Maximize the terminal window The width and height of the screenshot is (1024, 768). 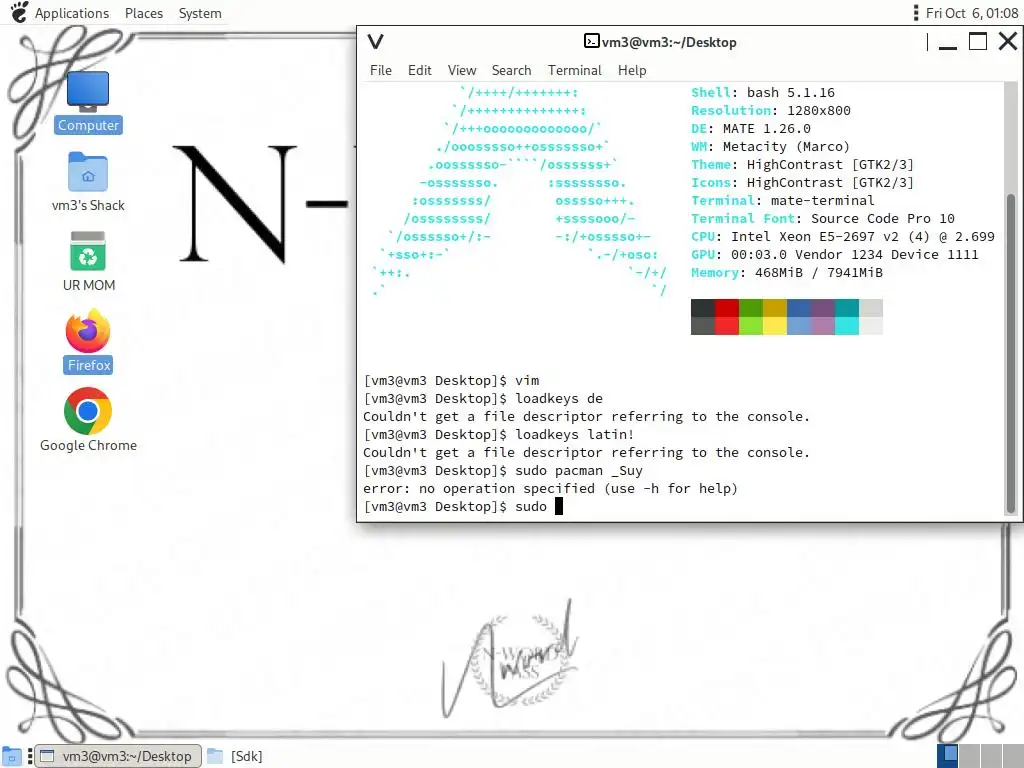(x=978, y=42)
